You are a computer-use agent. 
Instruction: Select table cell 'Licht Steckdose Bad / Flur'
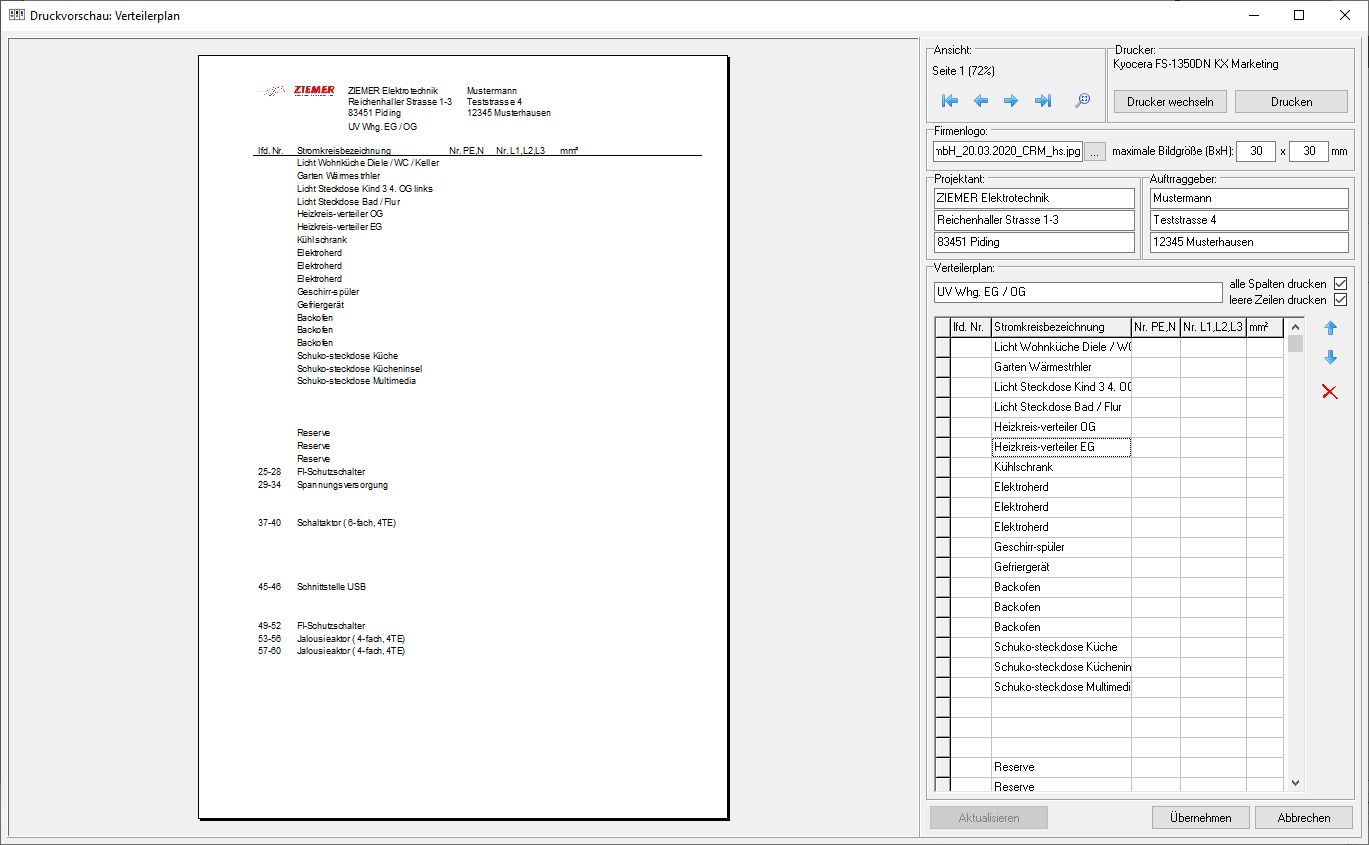[x=1061, y=407]
